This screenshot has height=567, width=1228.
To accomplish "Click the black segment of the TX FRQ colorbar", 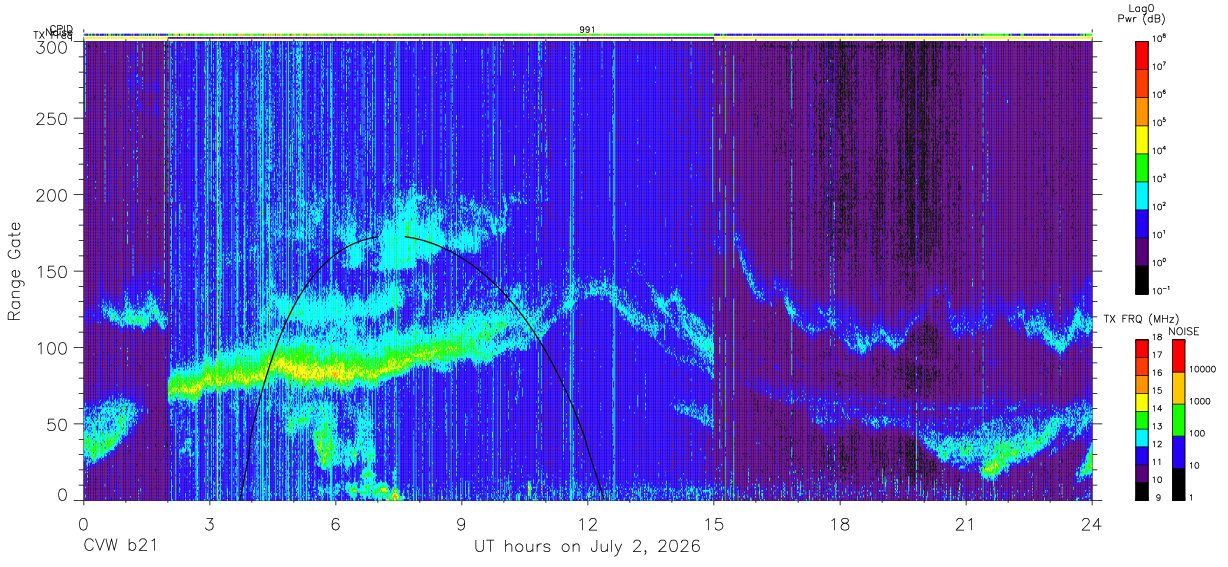I will point(1143,490).
